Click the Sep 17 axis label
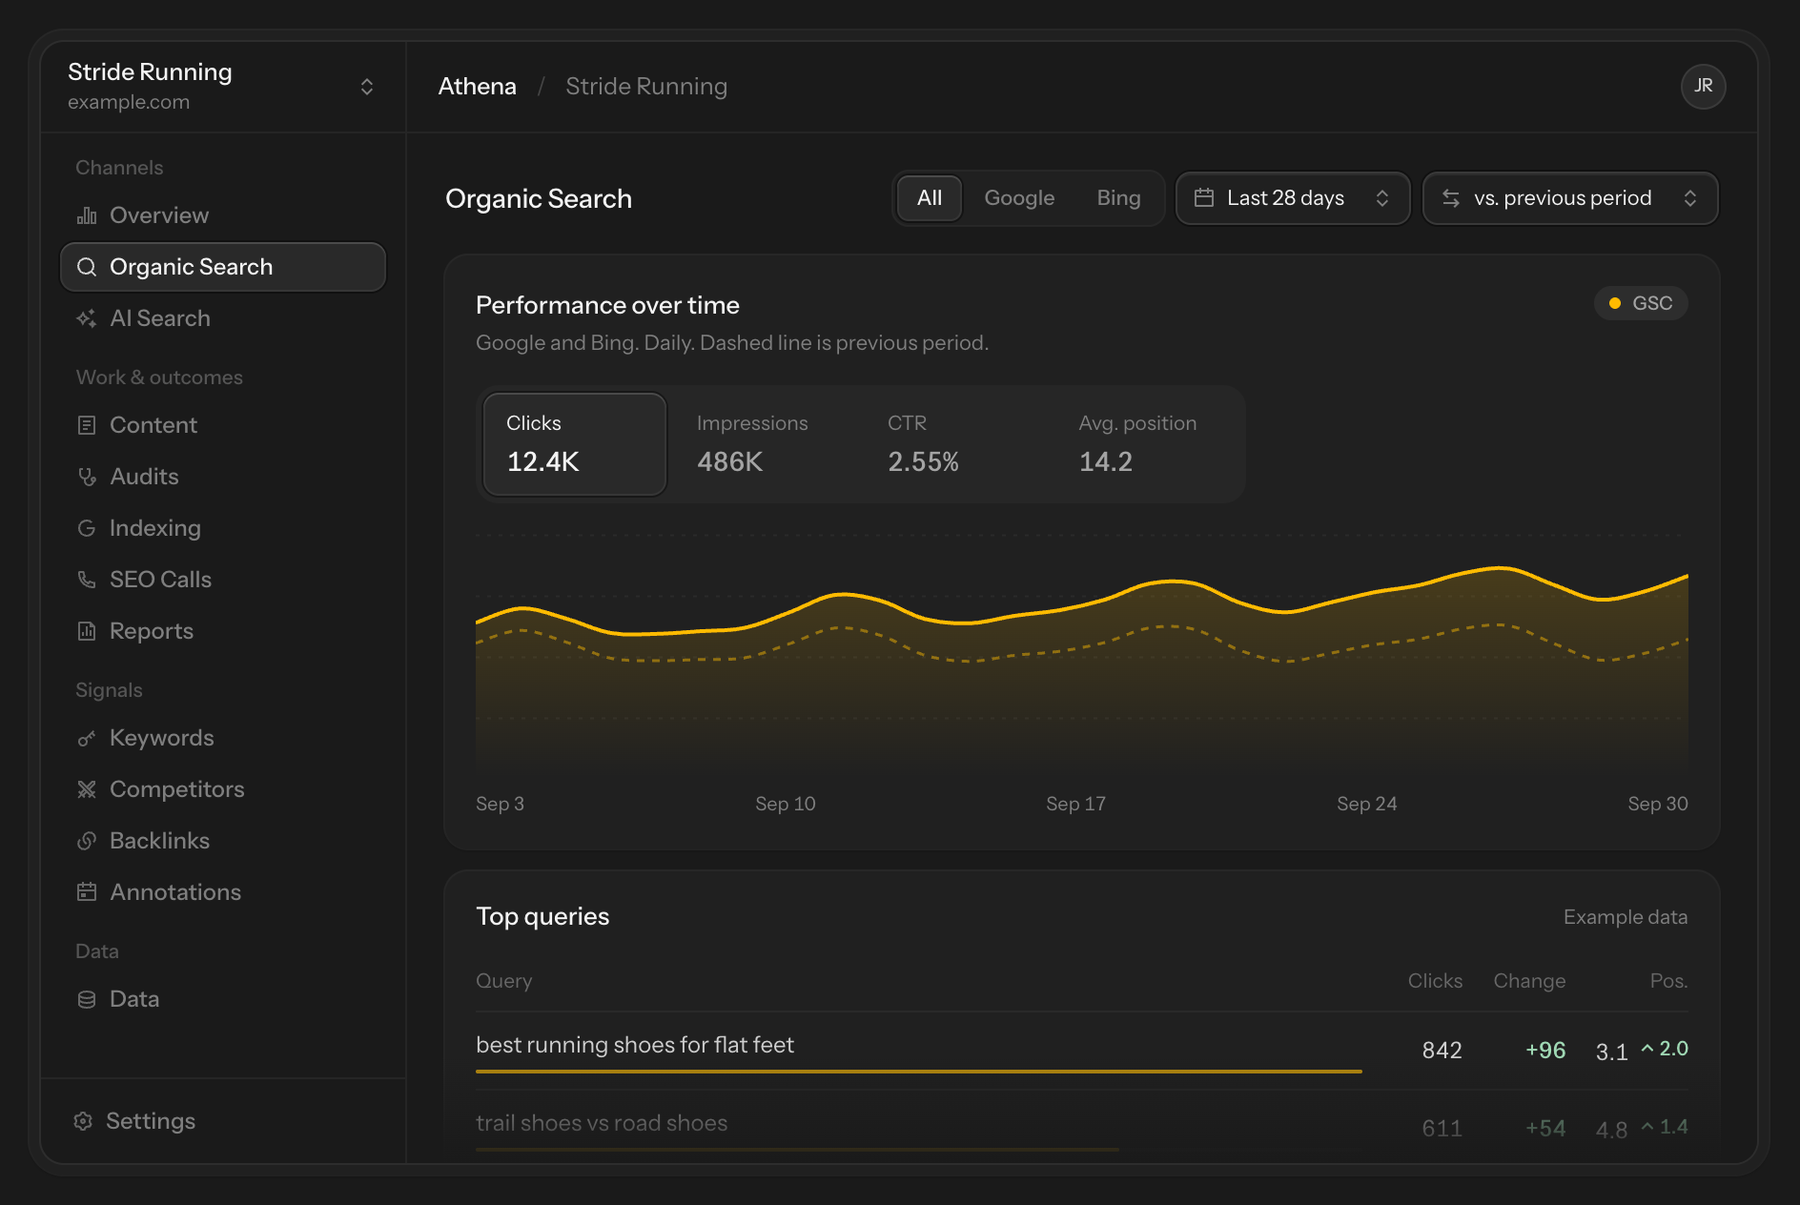Image resolution: width=1800 pixels, height=1205 pixels. click(x=1076, y=804)
